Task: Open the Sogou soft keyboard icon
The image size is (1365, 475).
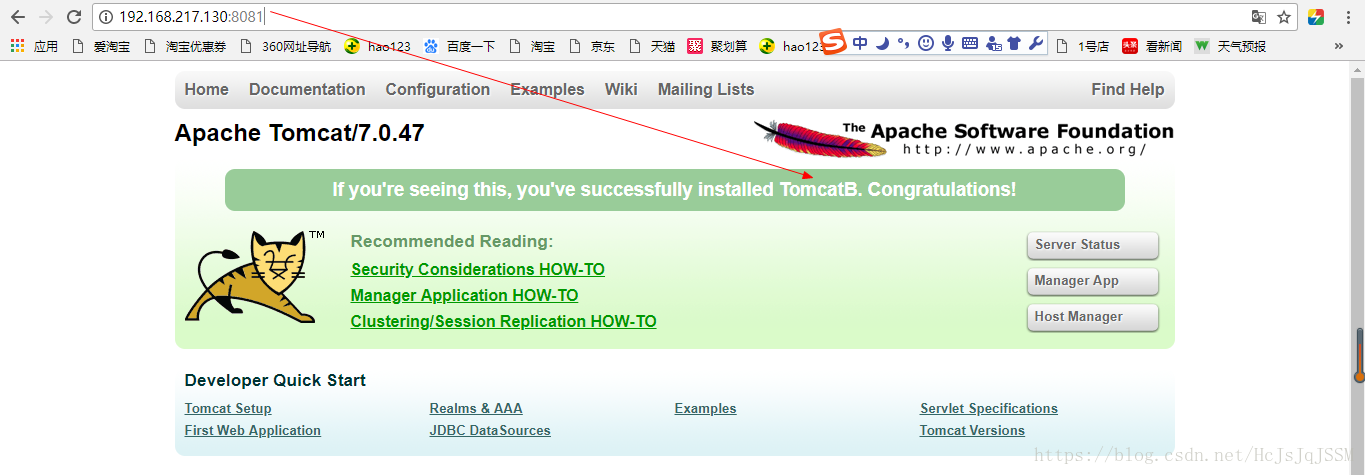Action: [x=970, y=43]
